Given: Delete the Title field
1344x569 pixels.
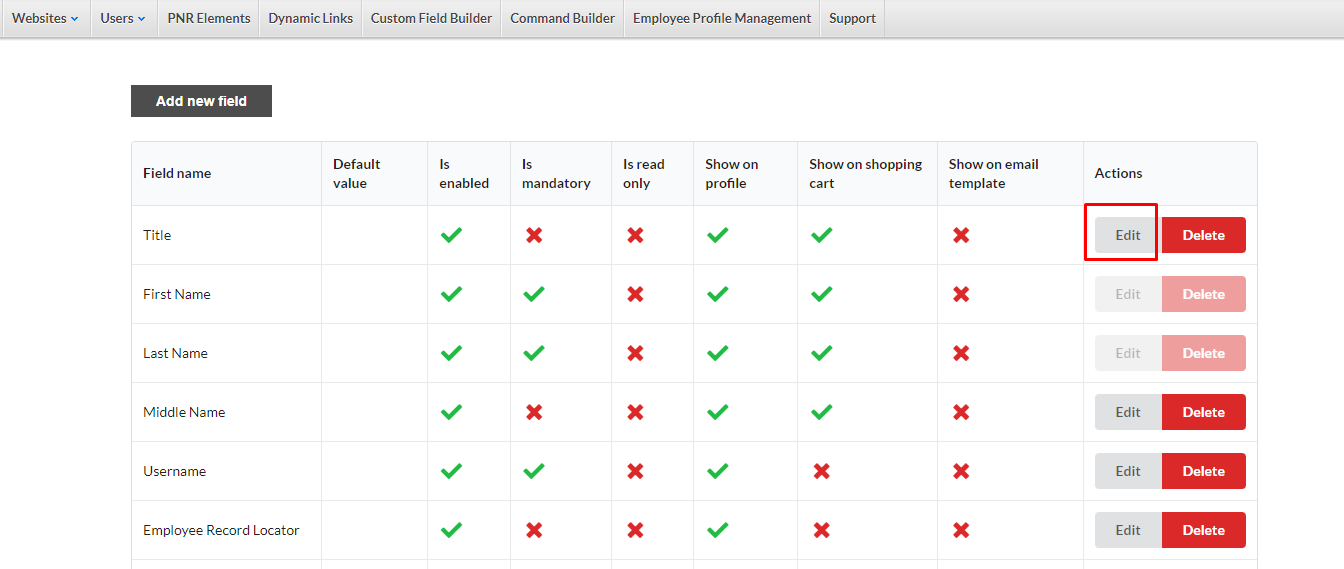Looking at the screenshot, I should (x=1203, y=235).
